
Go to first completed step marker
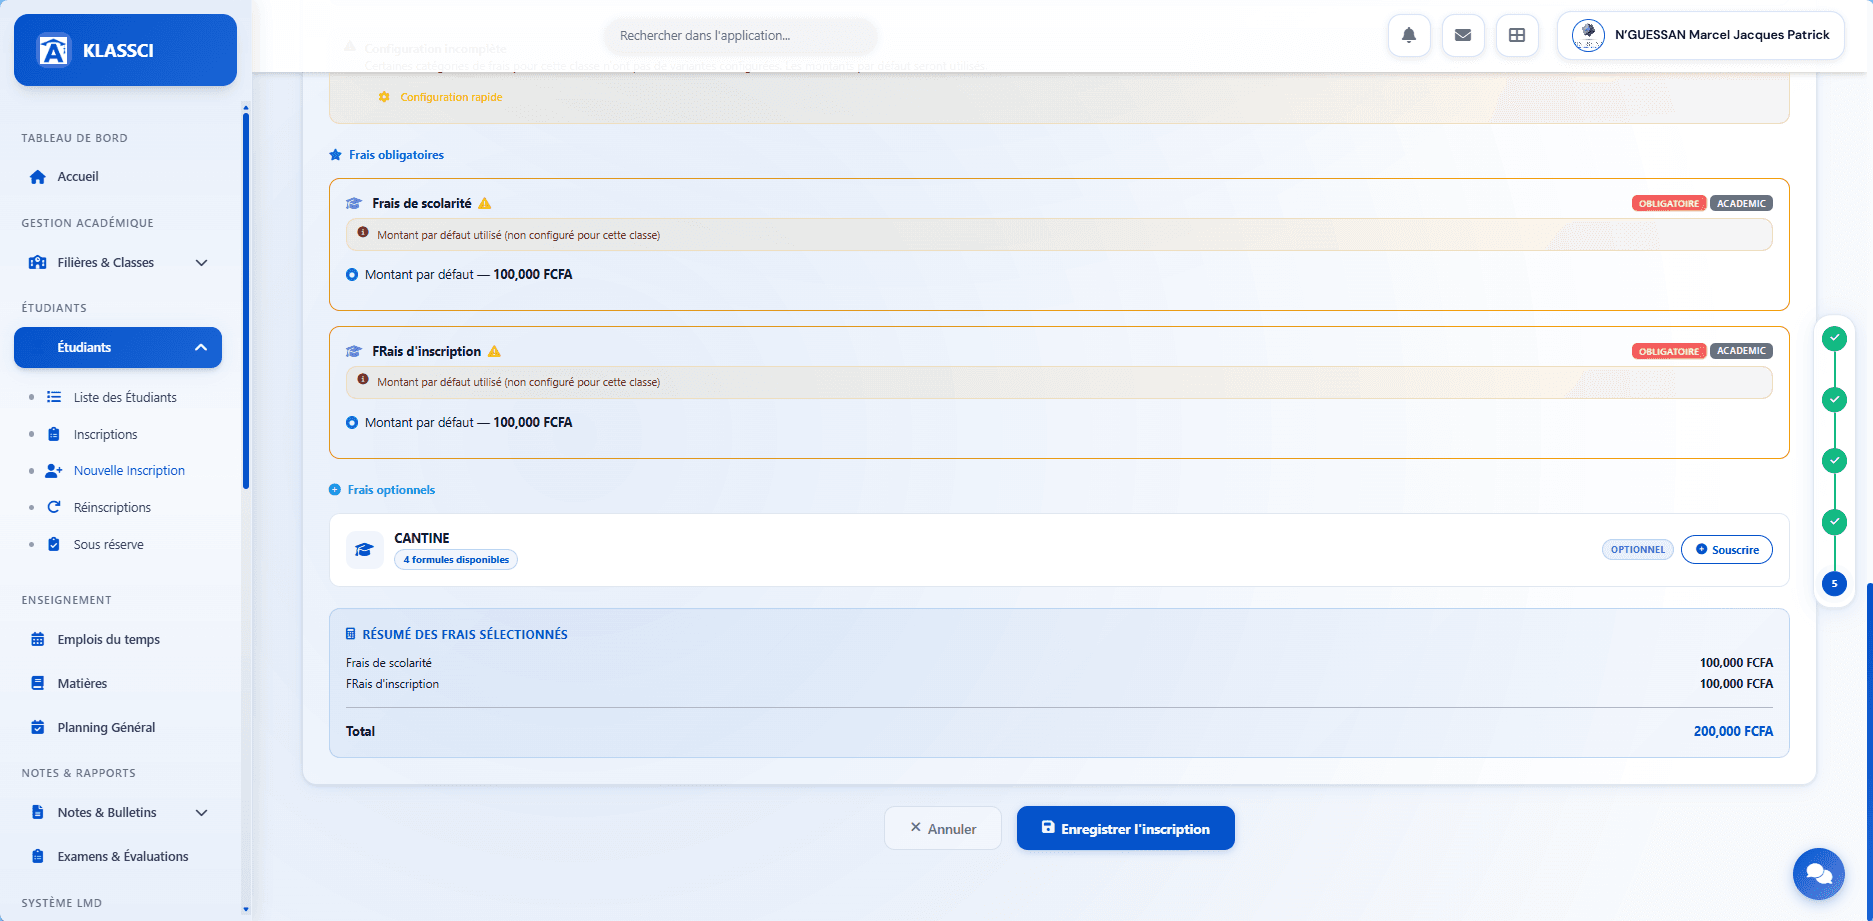click(x=1834, y=338)
